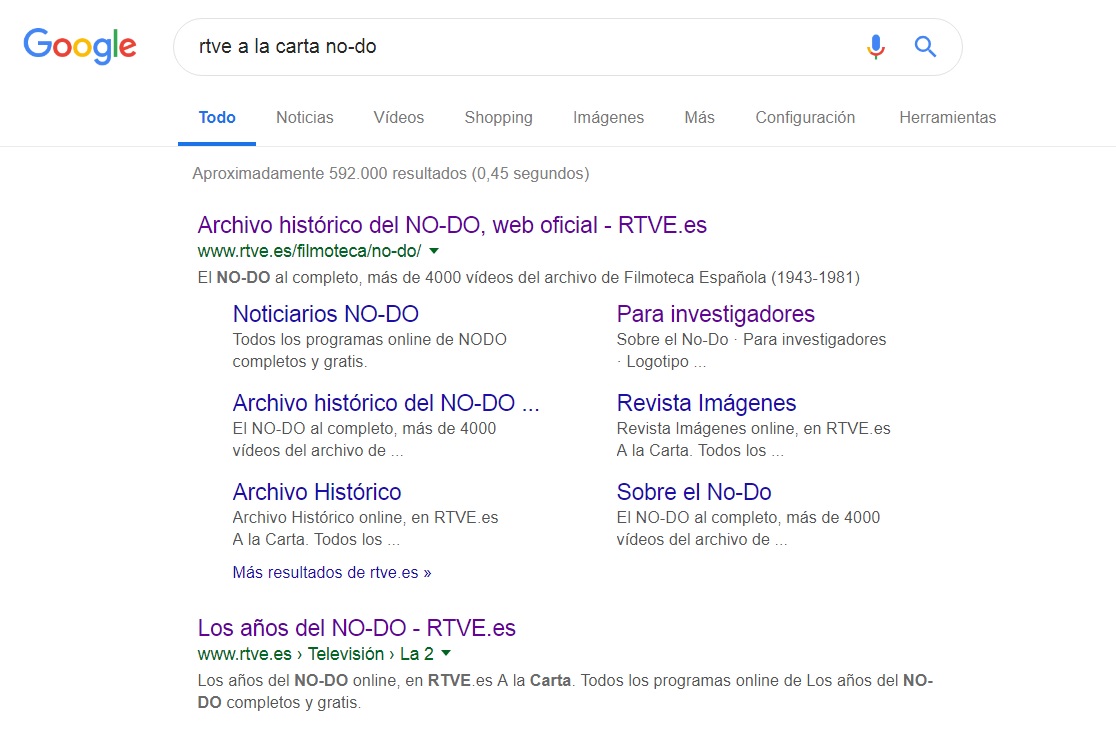Open the Para investigadores sitelink
1116x738 pixels.
[x=715, y=314]
